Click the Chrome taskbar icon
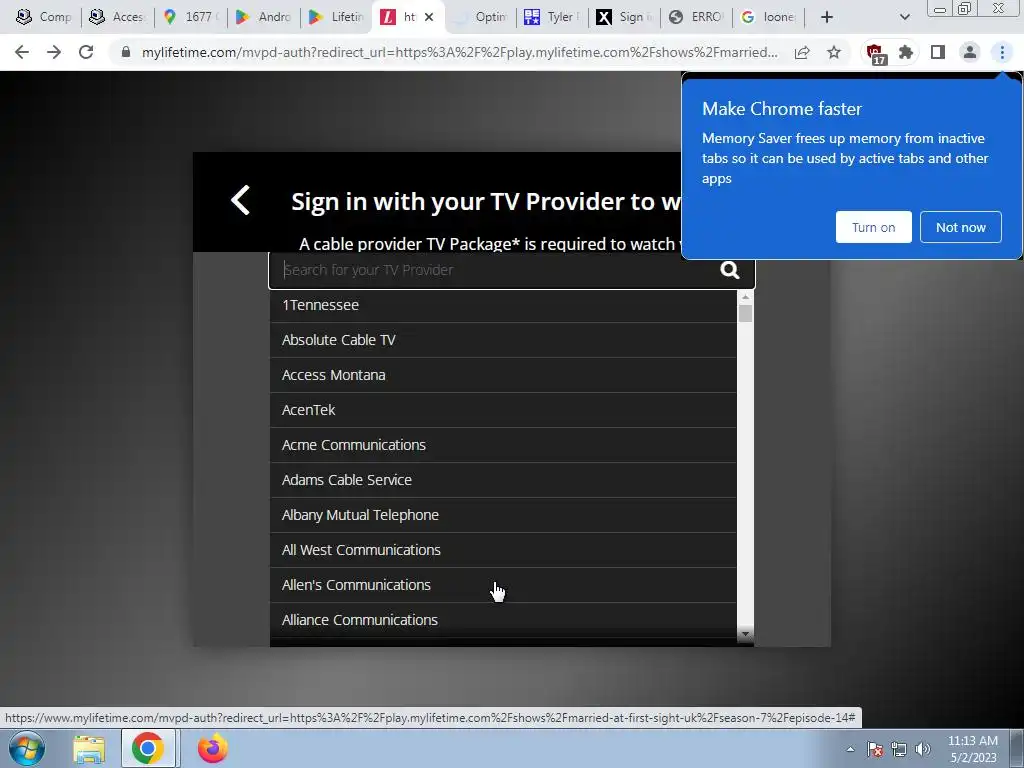The height and width of the screenshot is (768, 1024). pyautogui.click(x=148, y=748)
